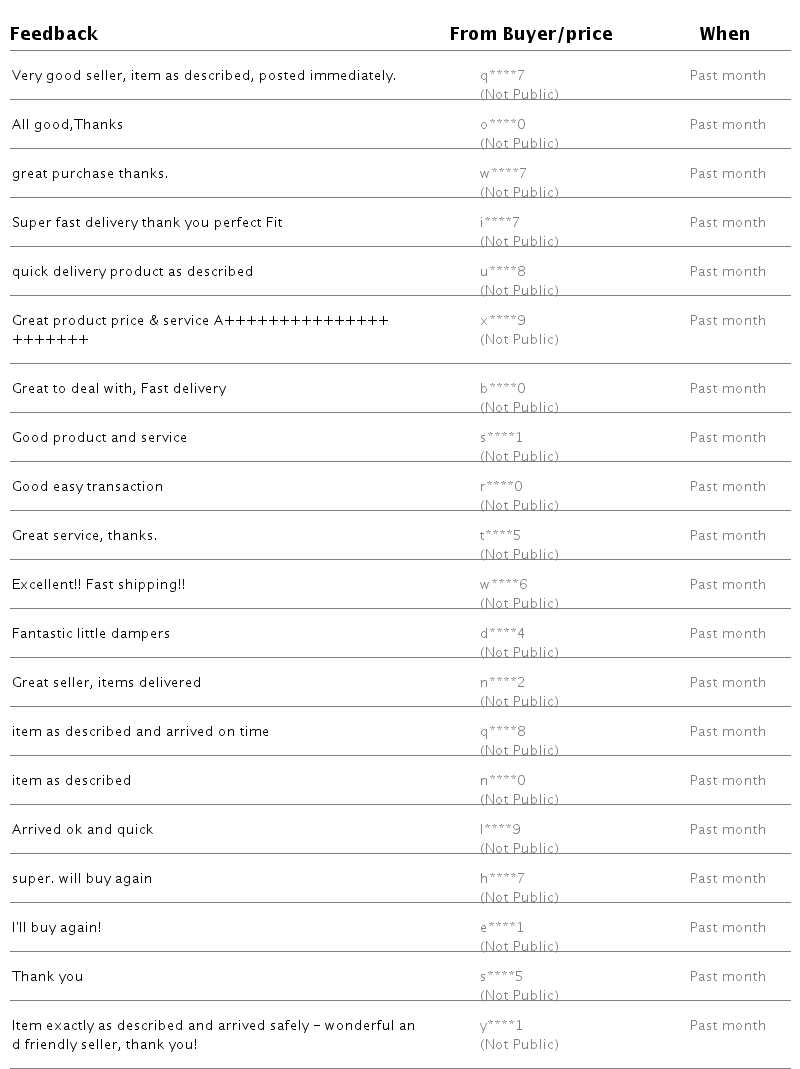The image size is (800, 1069).
Task: Click the "Excellent!! Fast shipping!!" feedback comment
Action: (x=98, y=584)
